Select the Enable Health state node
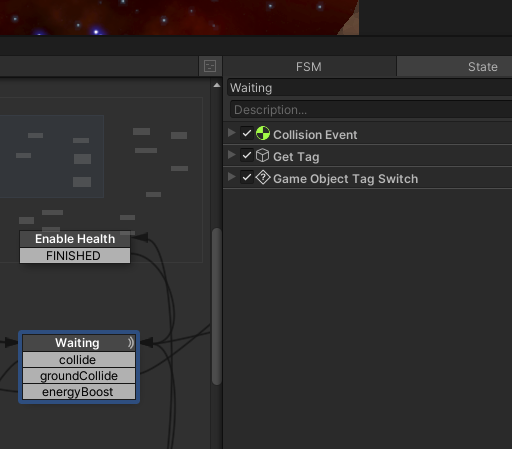 coord(75,239)
